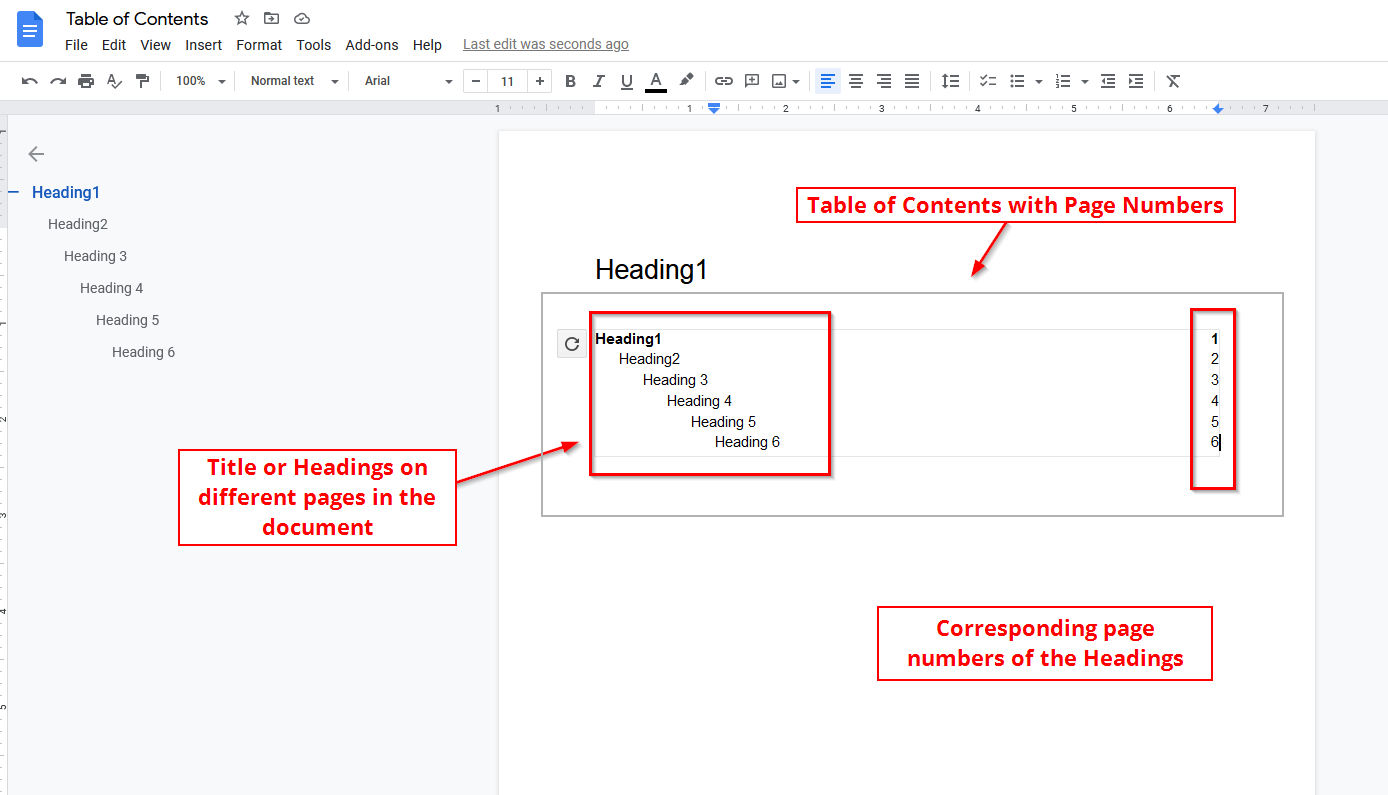Check cloud save status icon
1388x795 pixels.
click(x=302, y=18)
